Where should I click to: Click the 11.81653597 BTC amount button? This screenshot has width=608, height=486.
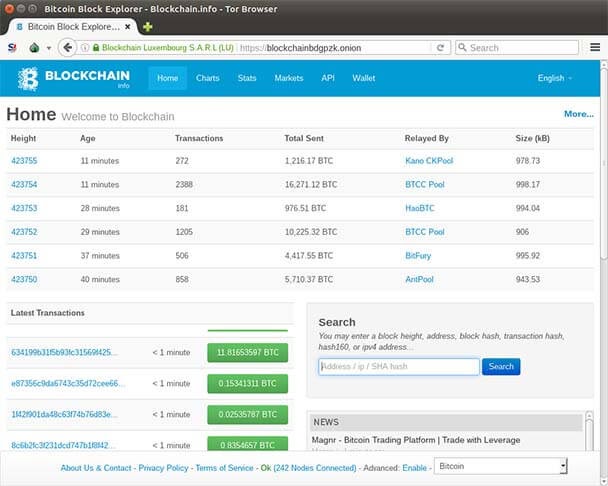[x=248, y=353]
